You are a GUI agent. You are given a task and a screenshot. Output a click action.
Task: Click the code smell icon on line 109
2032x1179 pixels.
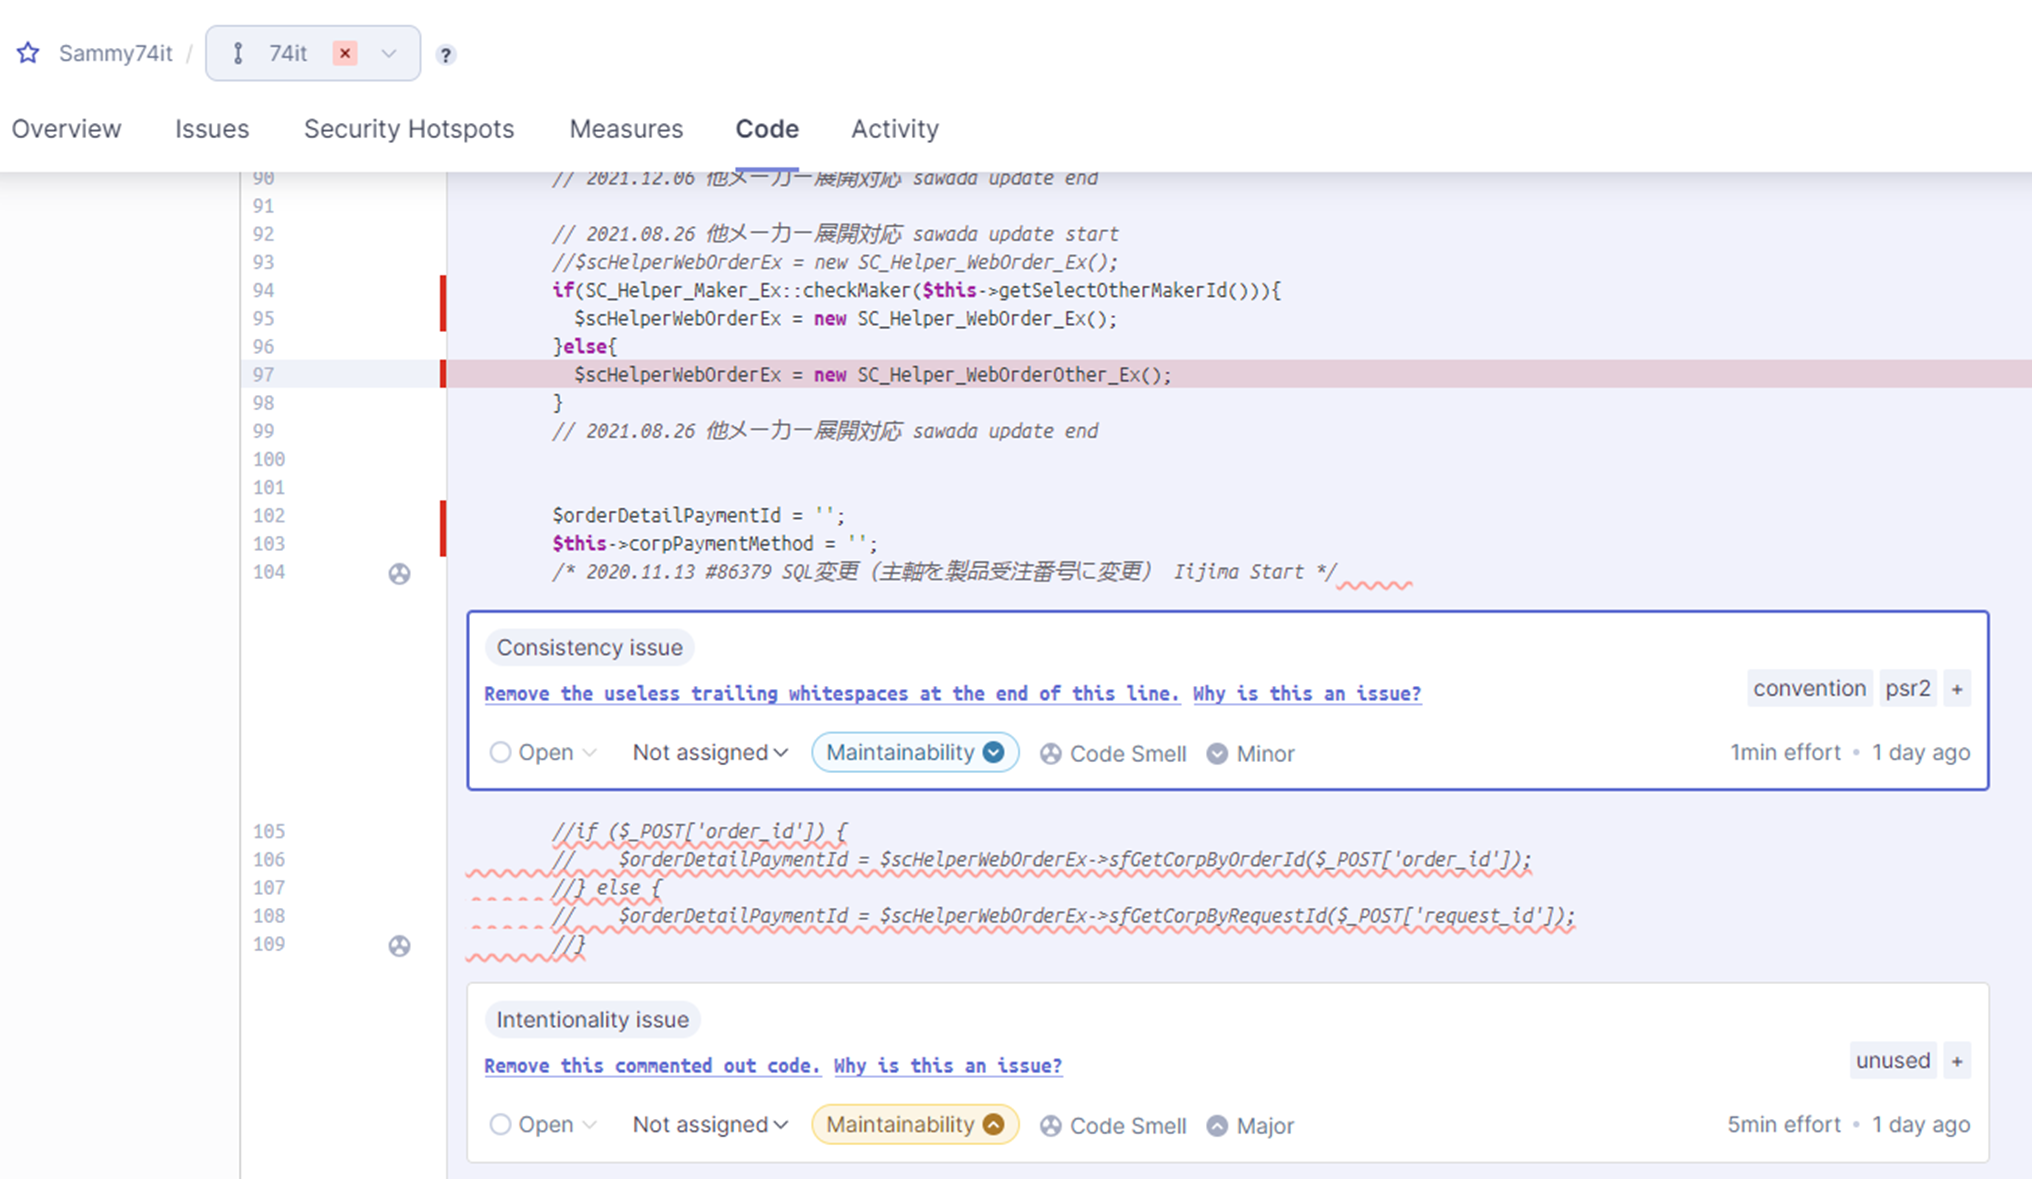(x=399, y=945)
